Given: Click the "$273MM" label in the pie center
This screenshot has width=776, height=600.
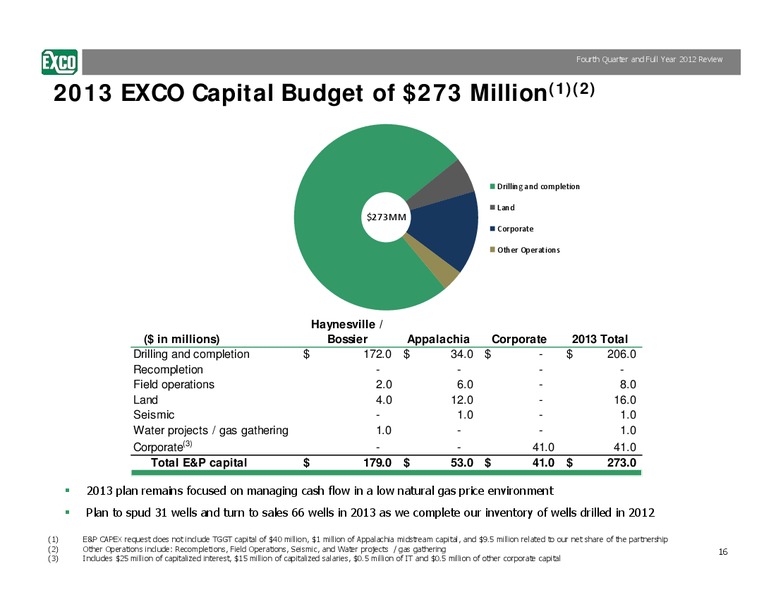Looking at the screenshot, I should 386,217.
